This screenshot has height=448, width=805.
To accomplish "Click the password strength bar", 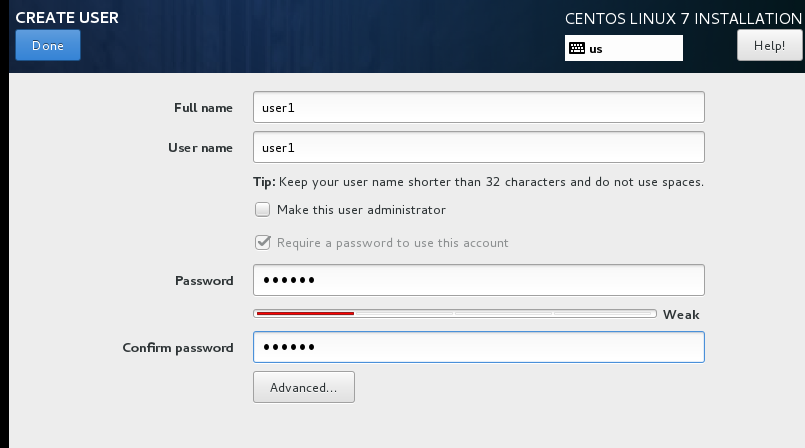I will click(x=454, y=314).
